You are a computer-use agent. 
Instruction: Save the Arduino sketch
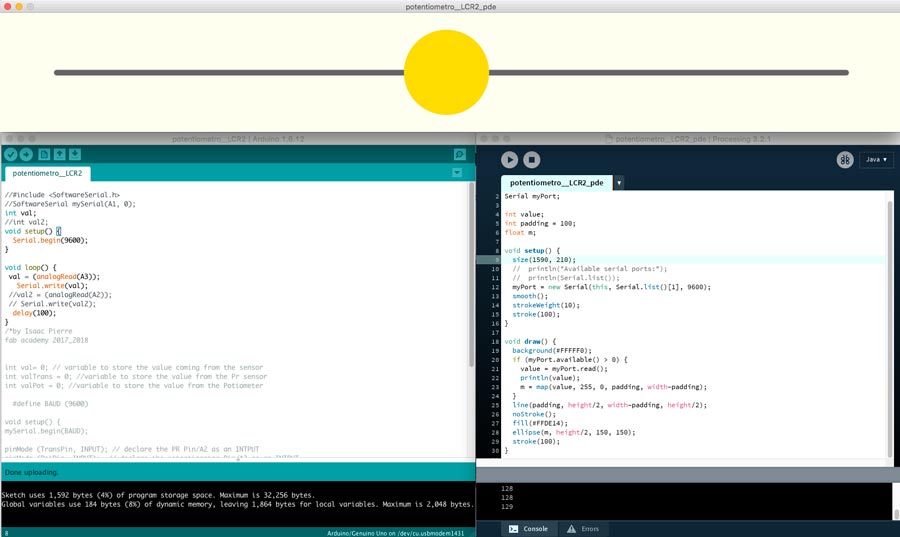75,155
